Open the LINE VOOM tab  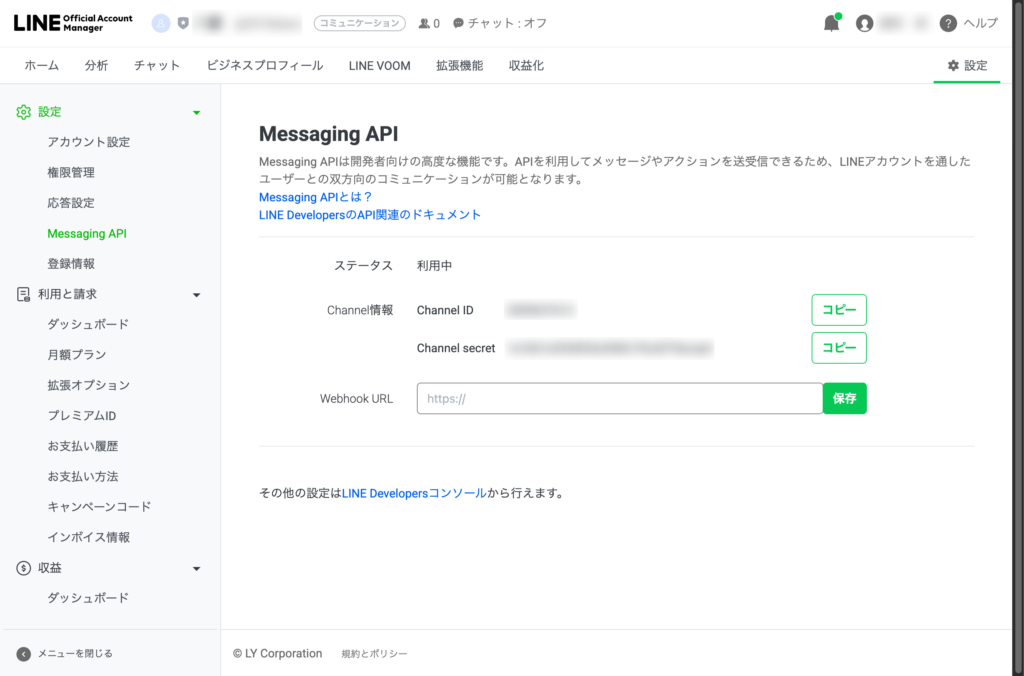click(379, 66)
